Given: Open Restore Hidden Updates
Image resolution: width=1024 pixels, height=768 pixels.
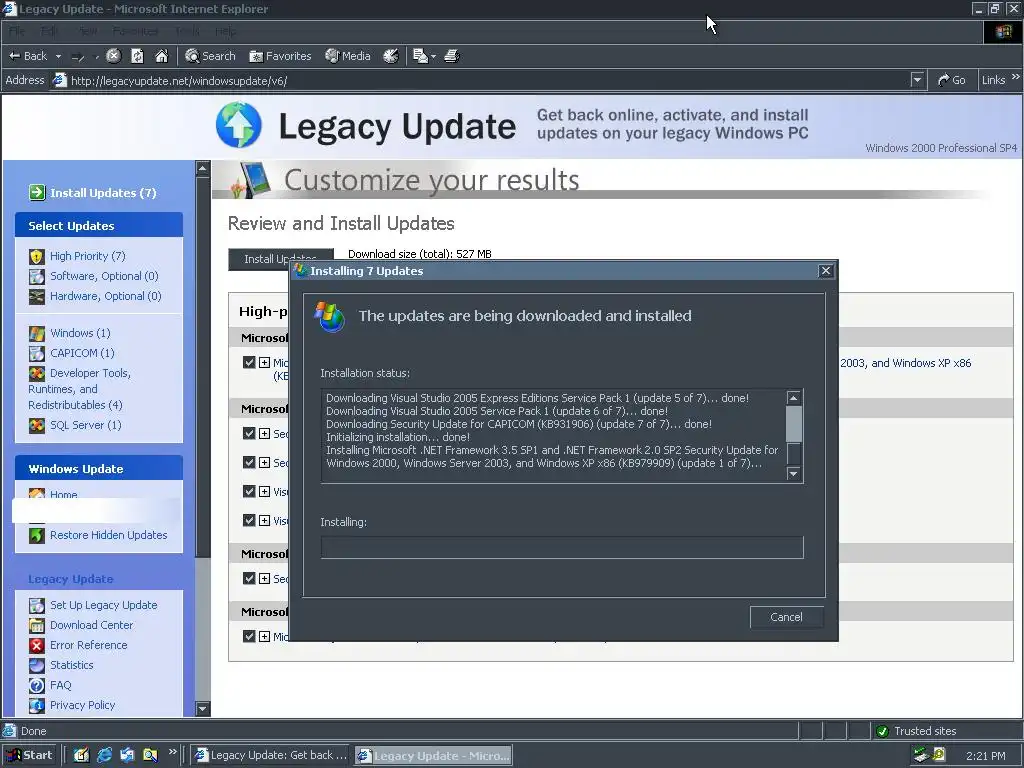Looking at the screenshot, I should click(108, 535).
